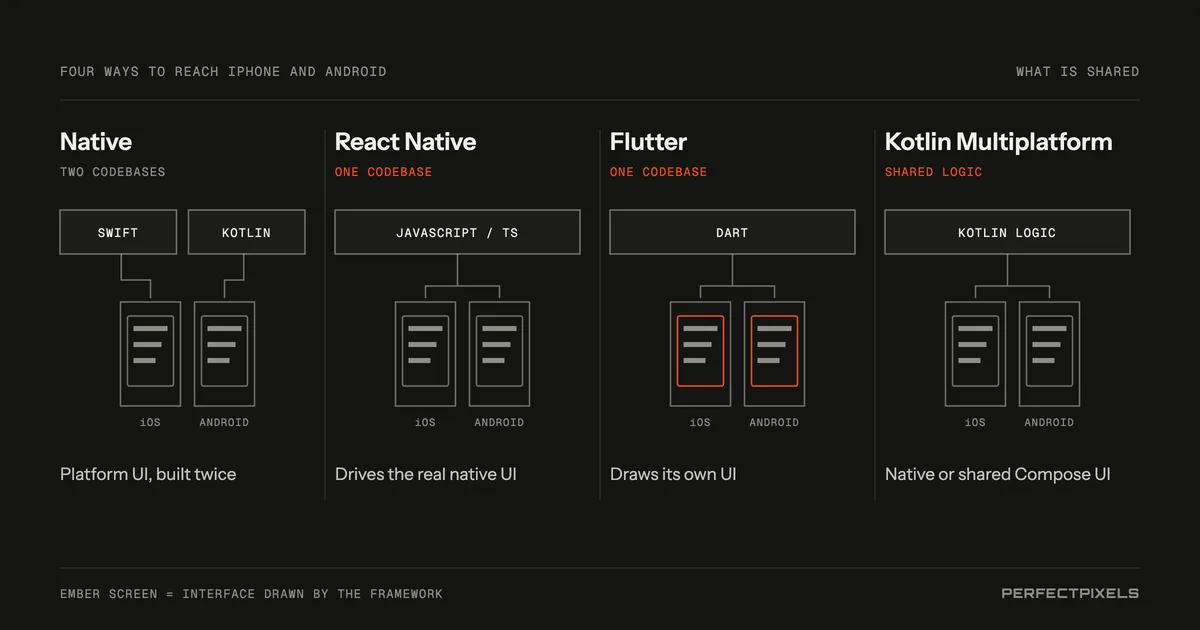Click the React Native heading
Image resolution: width=1200 pixels, height=630 pixels.
[405, 142]
